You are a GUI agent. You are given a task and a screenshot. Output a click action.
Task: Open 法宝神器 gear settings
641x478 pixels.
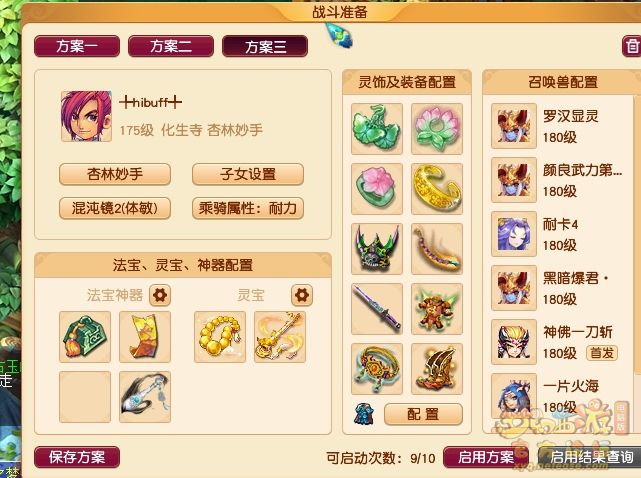pos(160,295)
